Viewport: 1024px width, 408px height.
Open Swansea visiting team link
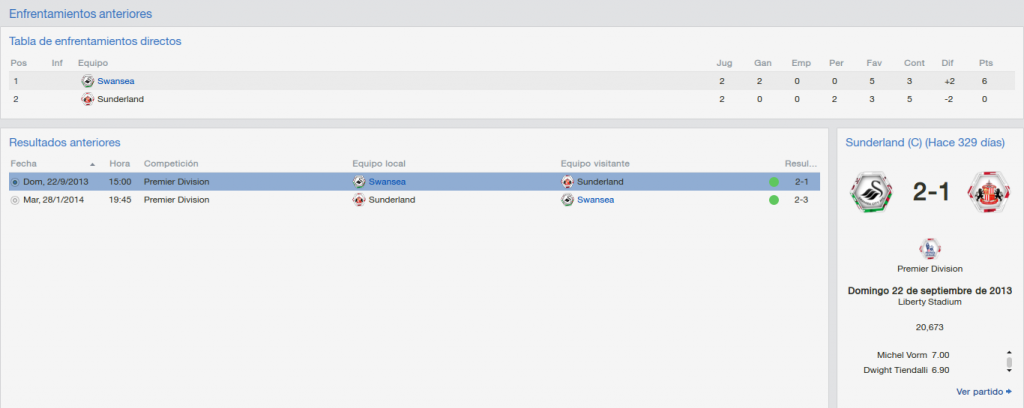[596, 200]
